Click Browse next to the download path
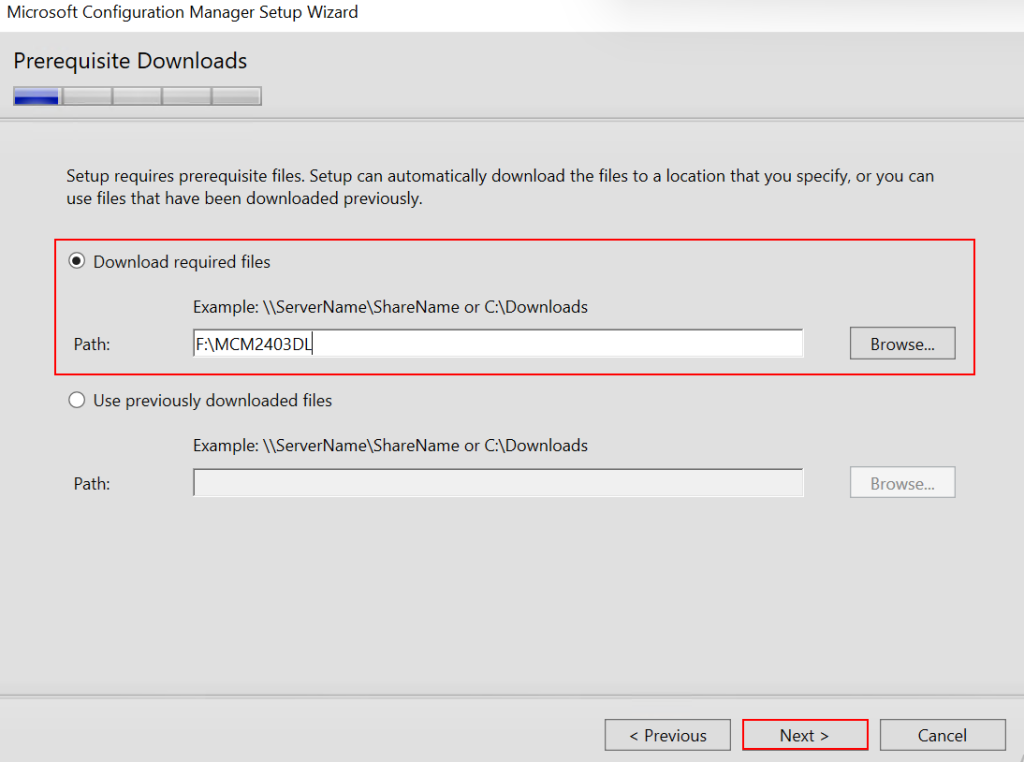Image resolution: width=1024 pixels, height=762 pixels. tap(902, 344)
